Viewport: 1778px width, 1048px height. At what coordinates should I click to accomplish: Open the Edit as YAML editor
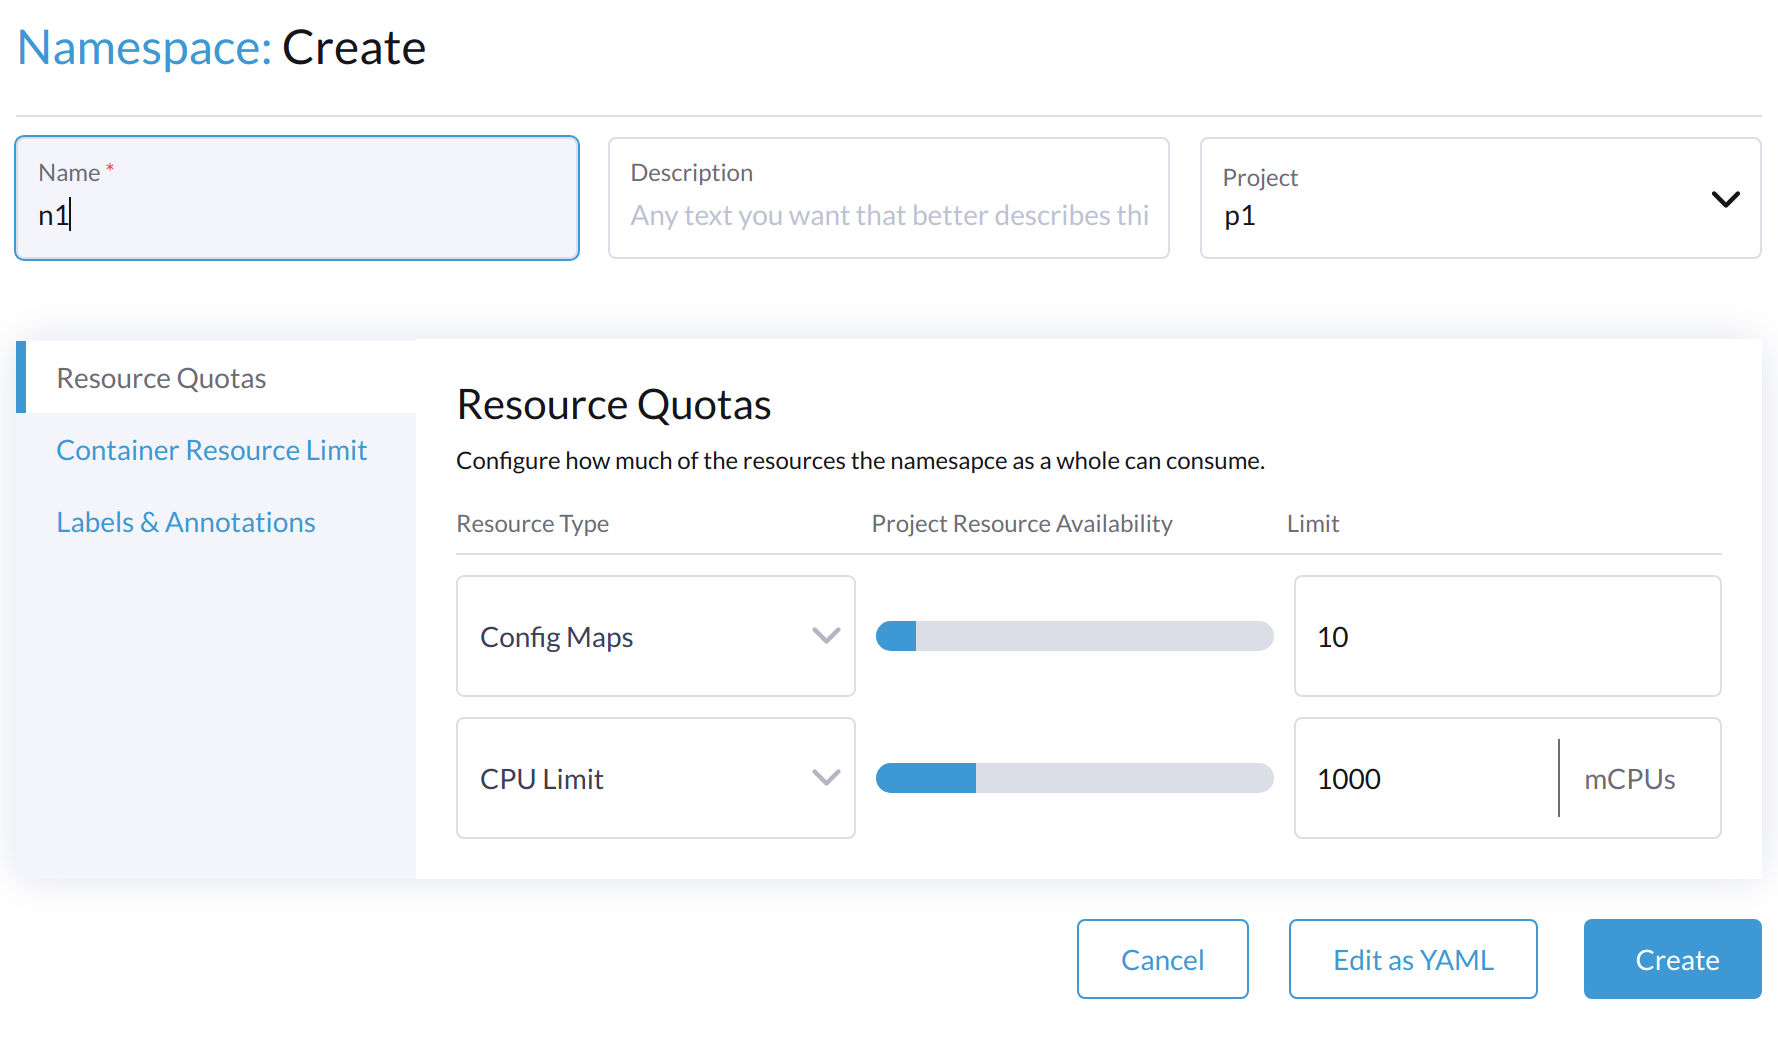click(x=1412, y=959)
